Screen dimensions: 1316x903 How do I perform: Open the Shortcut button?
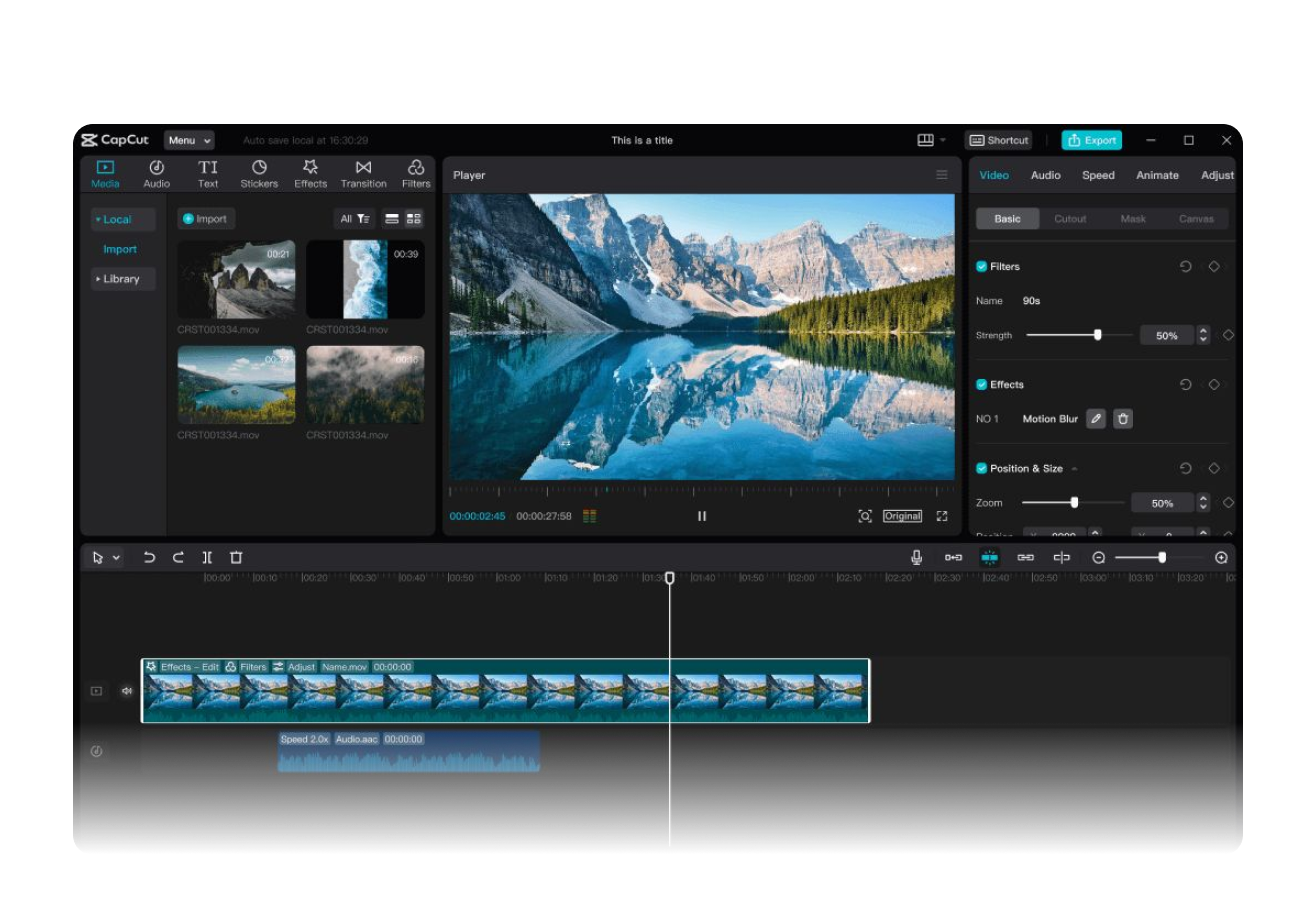pos(999,141)
